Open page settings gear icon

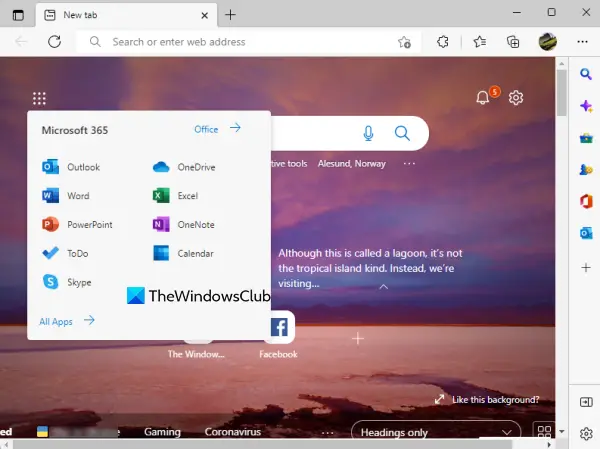[x=516, y=98]
